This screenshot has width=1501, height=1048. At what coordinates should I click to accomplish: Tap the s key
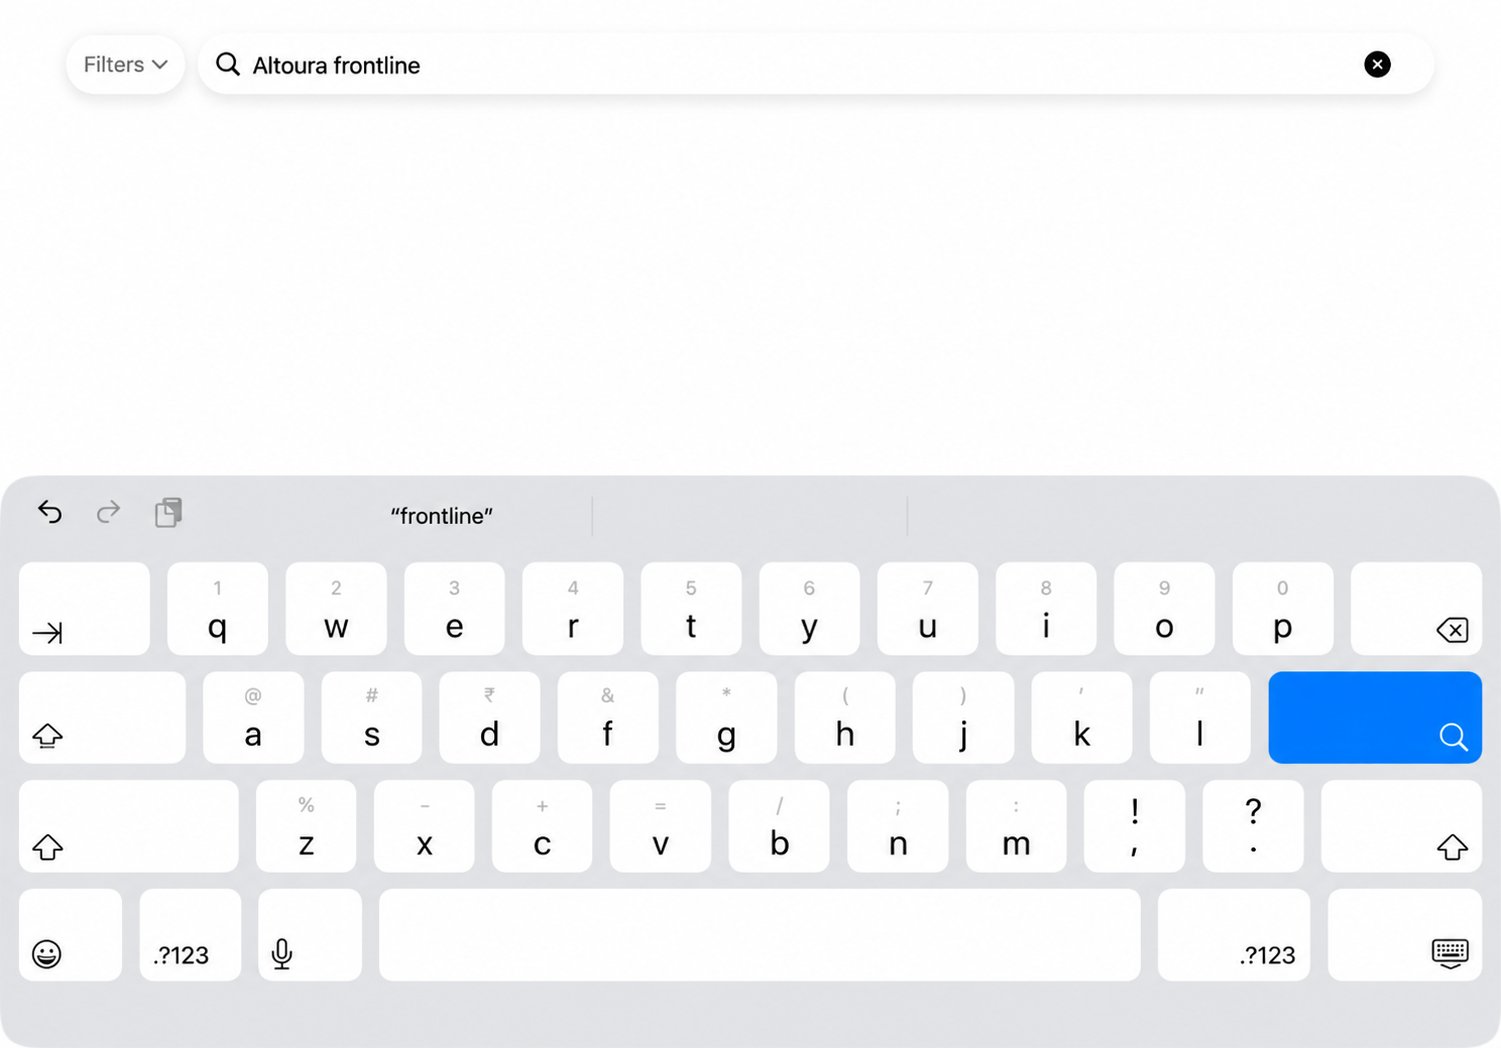coord(372,718)
